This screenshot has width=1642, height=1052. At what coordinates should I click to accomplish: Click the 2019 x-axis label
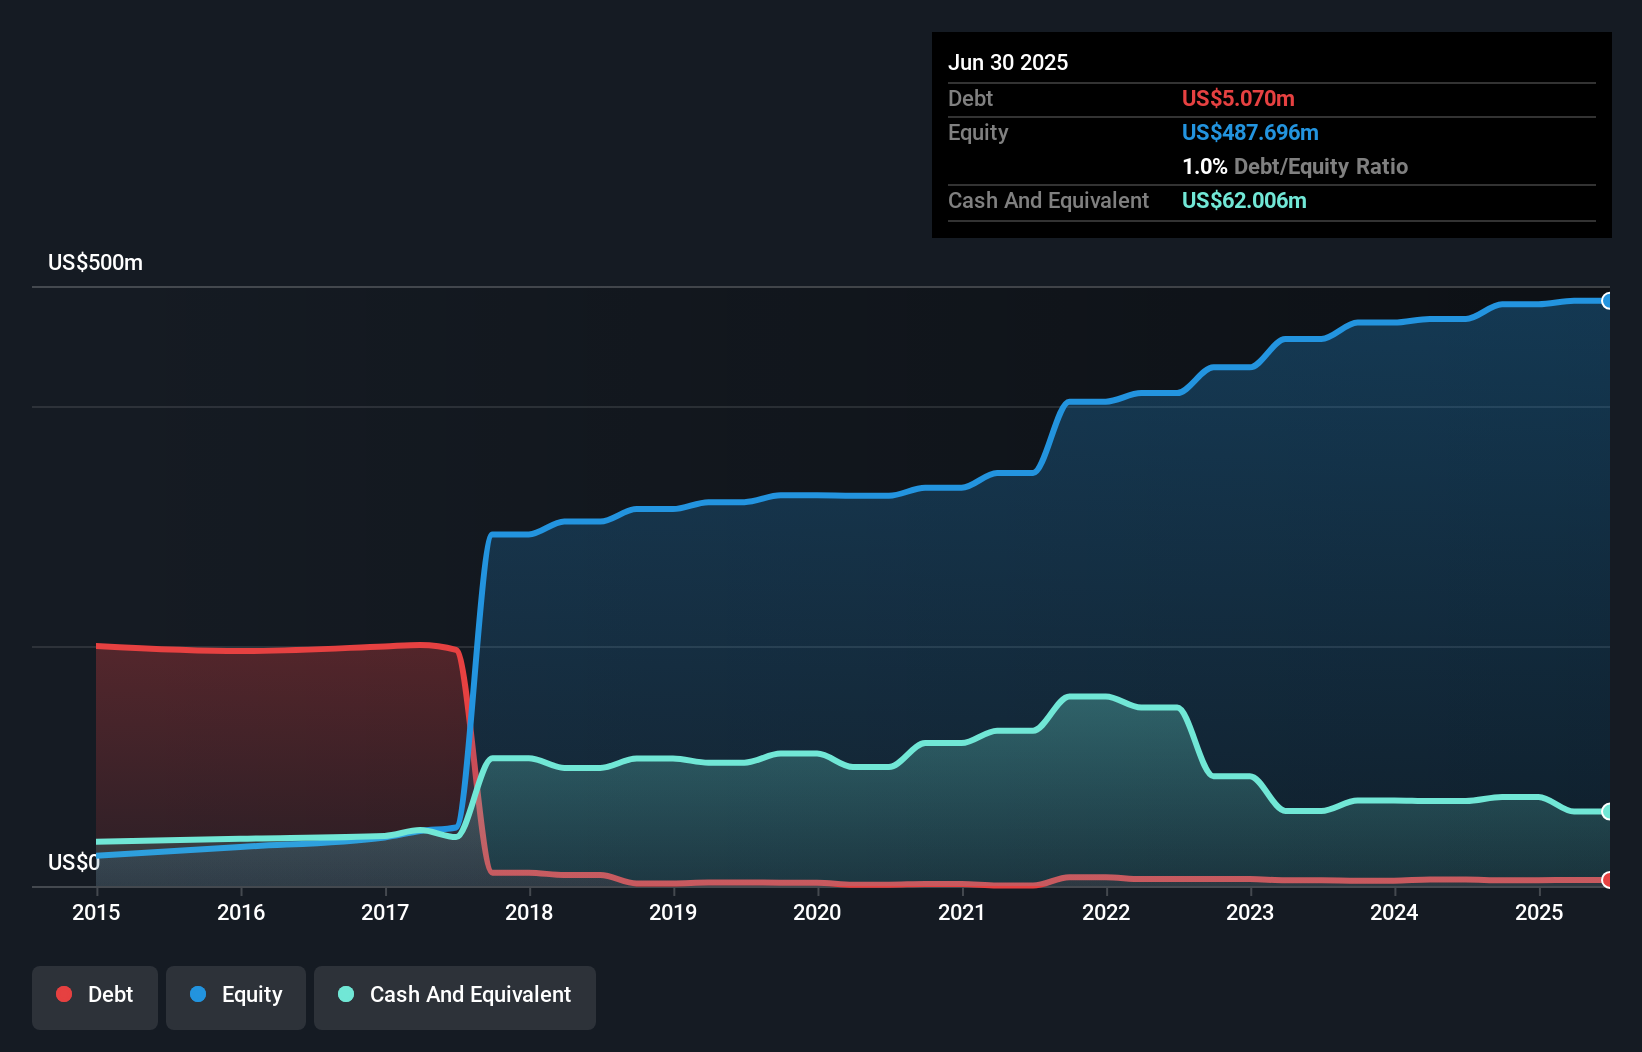tap(673, 912)
